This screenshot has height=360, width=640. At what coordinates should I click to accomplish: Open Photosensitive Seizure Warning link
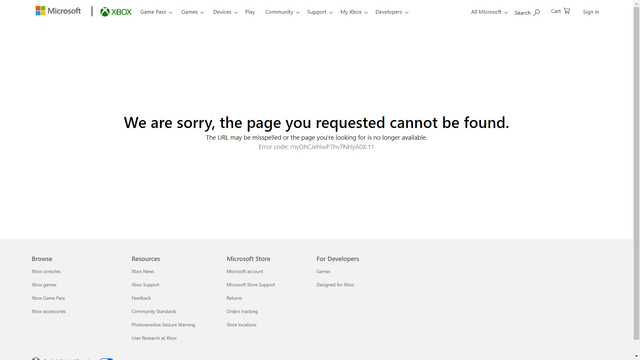pos(163,325)
